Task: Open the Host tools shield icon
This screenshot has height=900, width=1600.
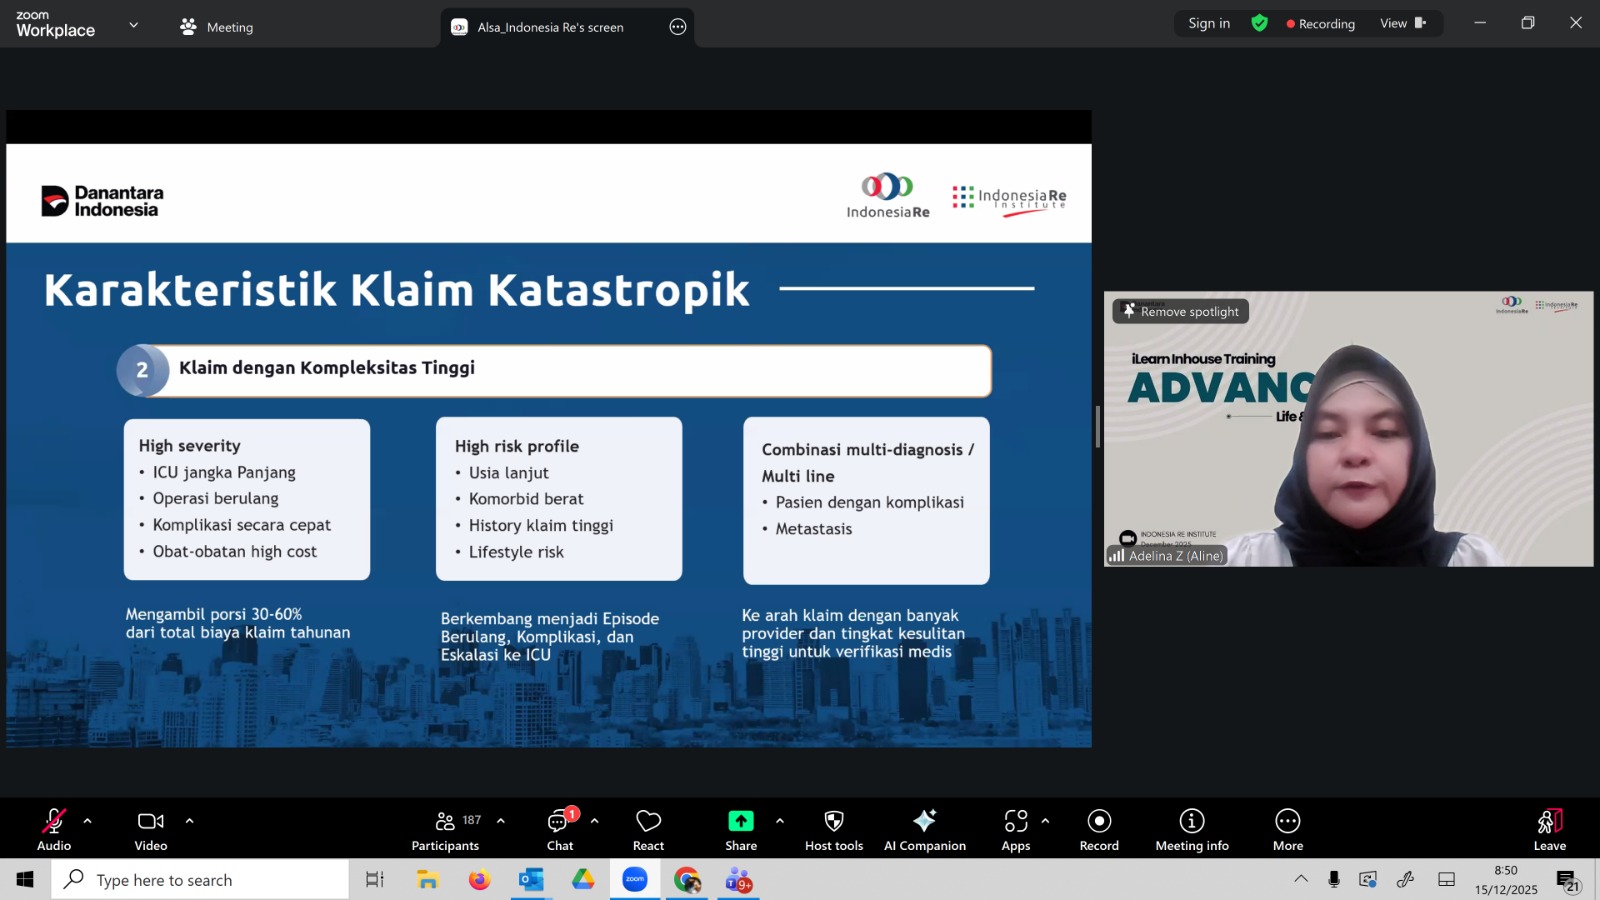Action: pyautogui.click(x=833, y=829)
